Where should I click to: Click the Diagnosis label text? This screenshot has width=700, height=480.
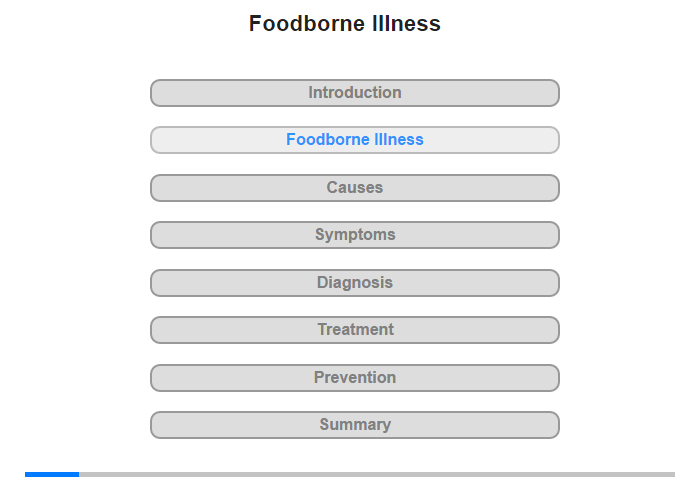tap(355, 283)
